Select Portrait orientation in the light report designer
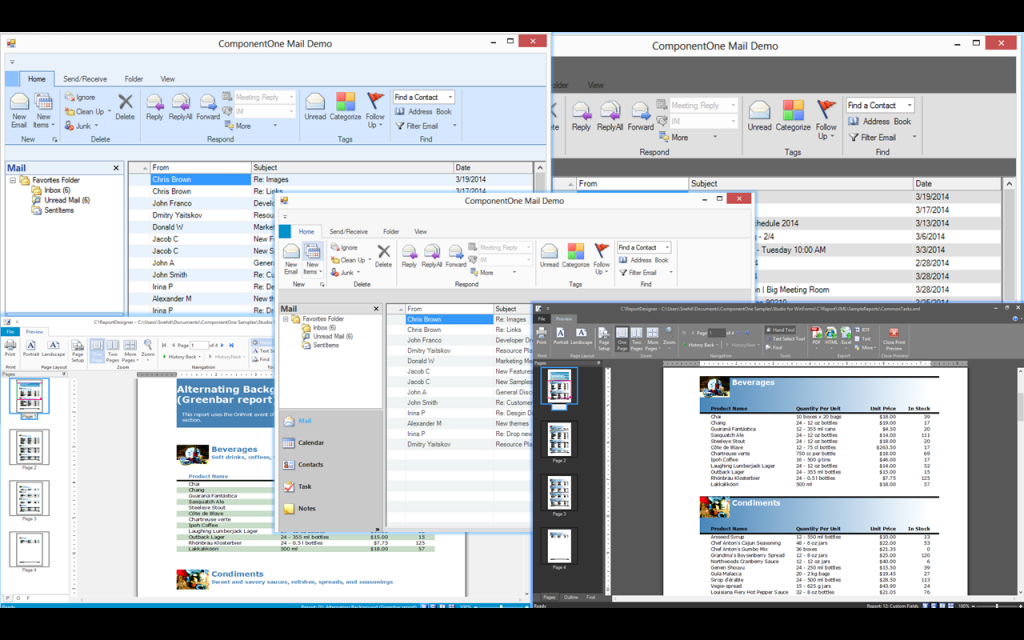Screen dimensions: 1024x640 pyautogui.click(x=31, y=348)
